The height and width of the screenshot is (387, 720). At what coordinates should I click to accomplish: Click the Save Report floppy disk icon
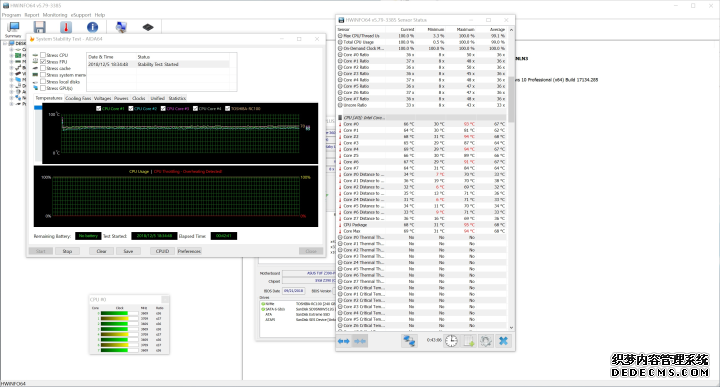40,28
